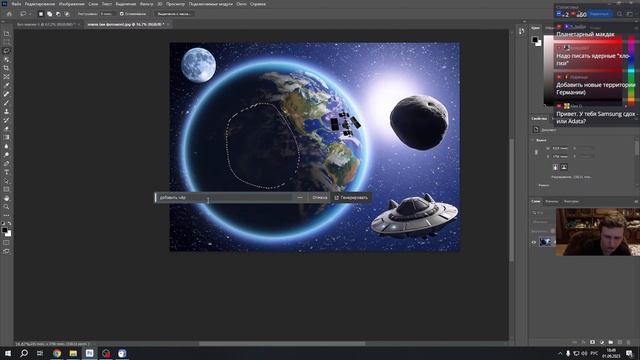This screenshot has height=360, width=640.
Task: Open the edit toolbar three-dots button
Action: coord(7,215)
